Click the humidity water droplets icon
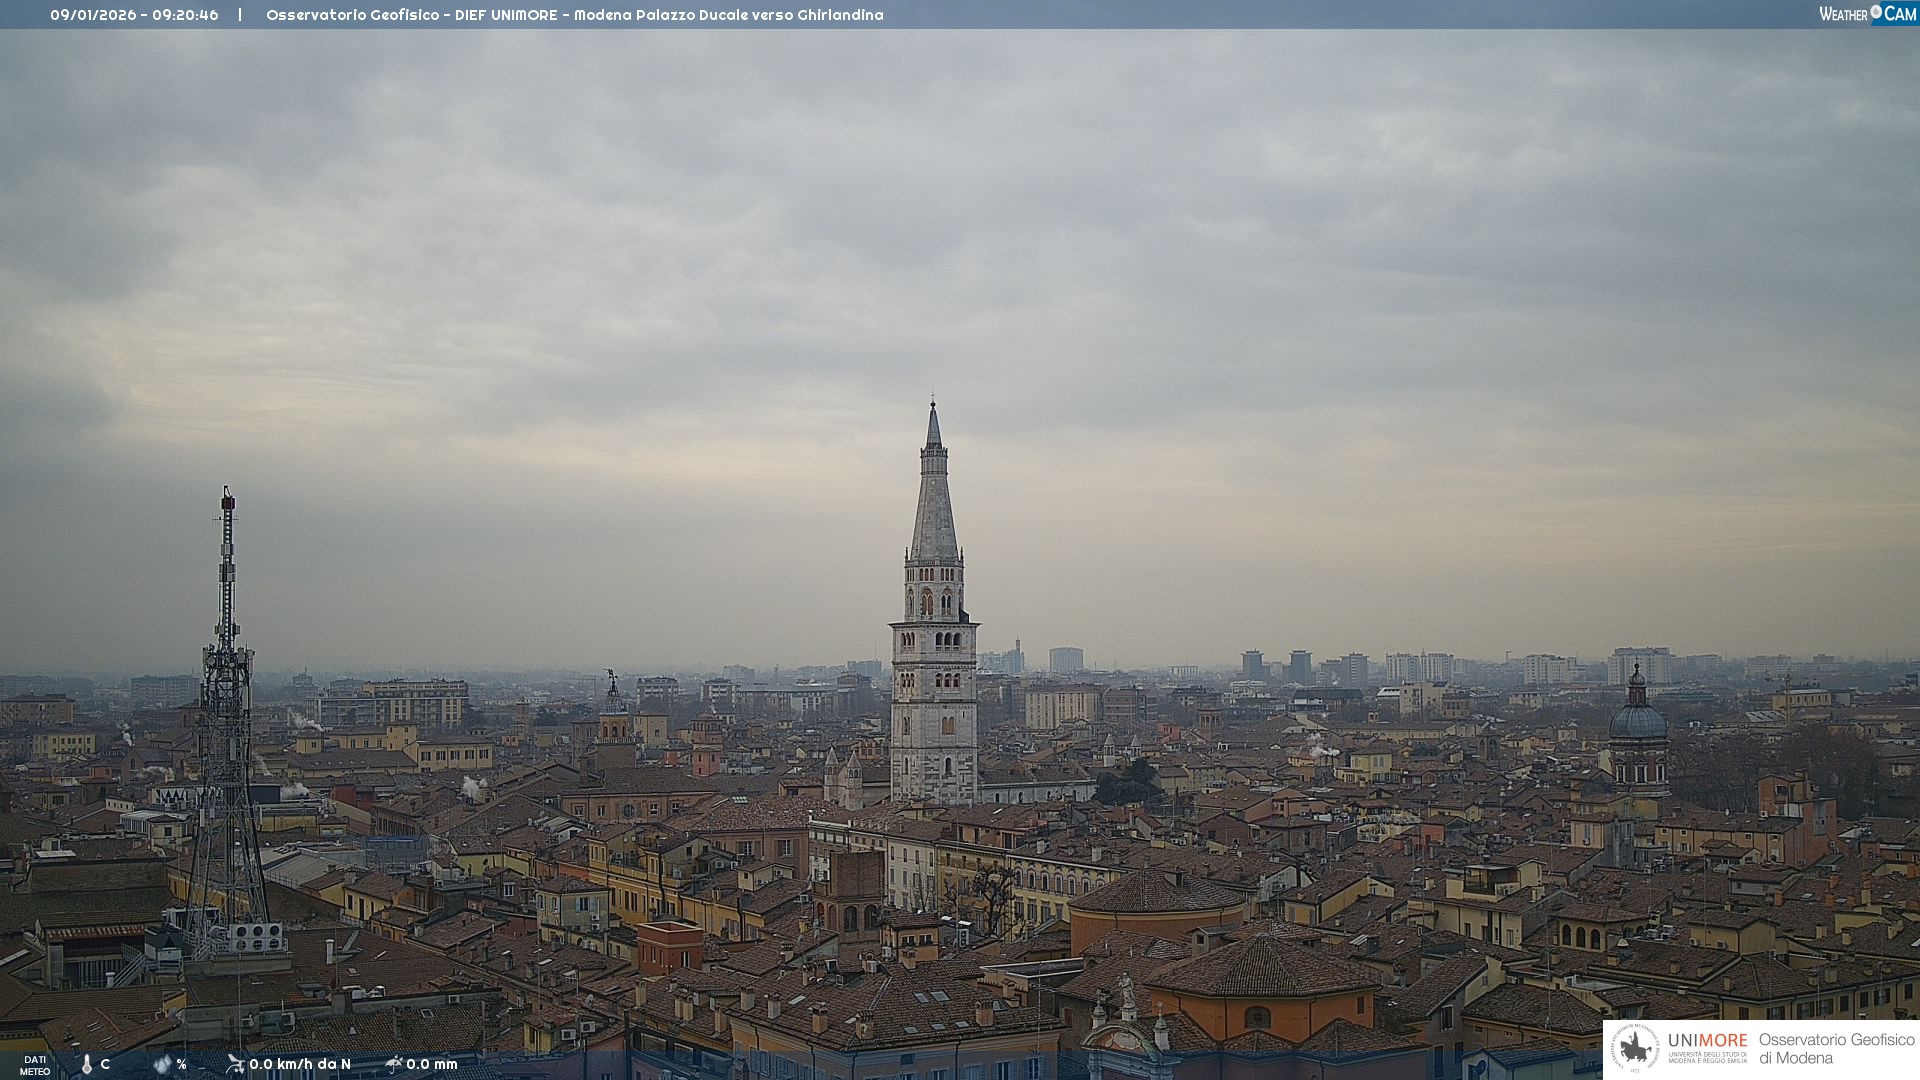Viewport: 1920px width, 1080px height. pos(162,1064)
